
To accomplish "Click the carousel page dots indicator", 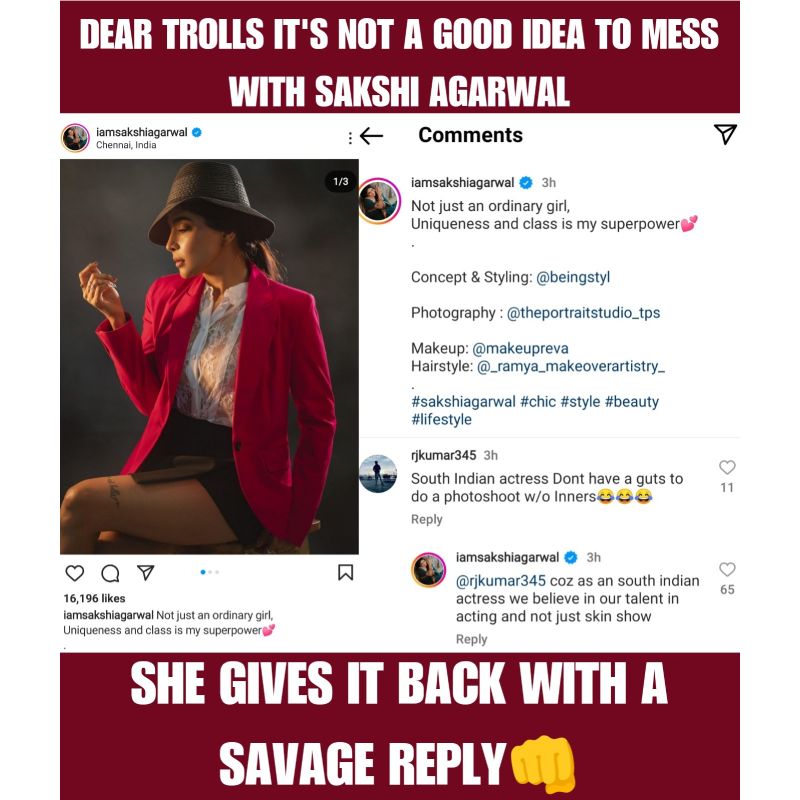I will click(x=210, y=573).
